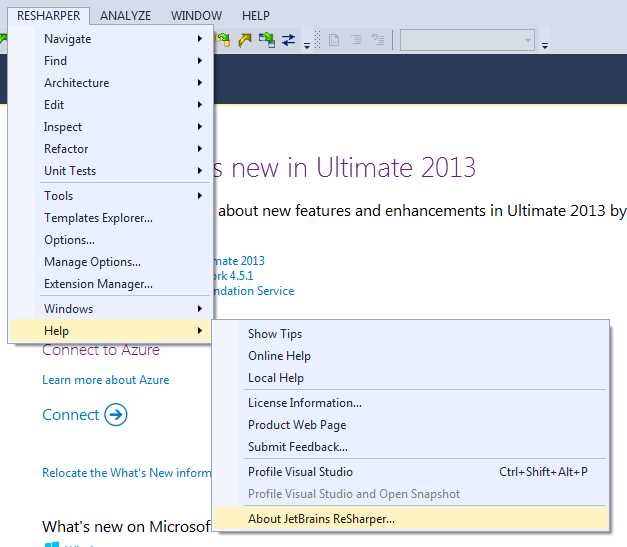Open the WINDOW menu
Screen dimensions: 627x547
196,16
